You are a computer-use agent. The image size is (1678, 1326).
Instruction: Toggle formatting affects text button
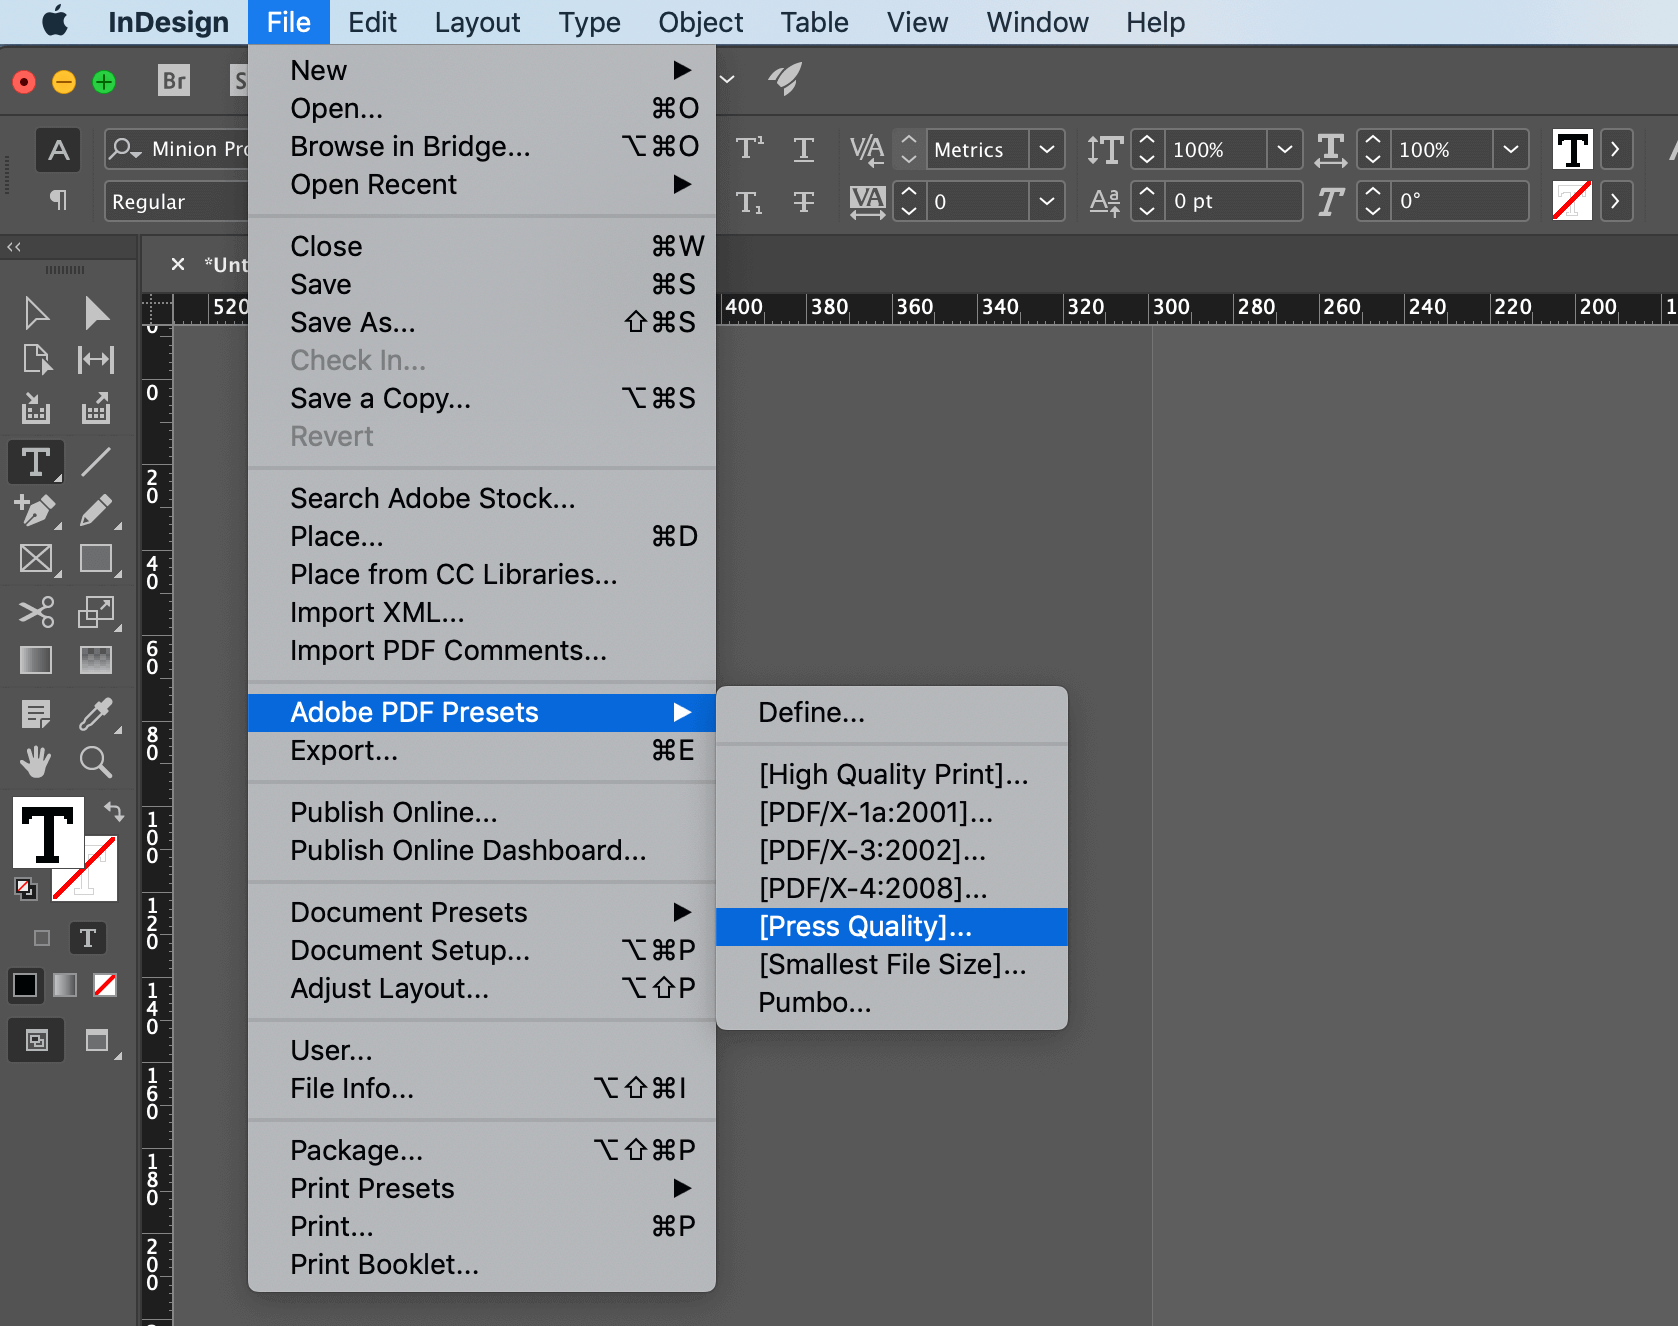coord(88,938)
